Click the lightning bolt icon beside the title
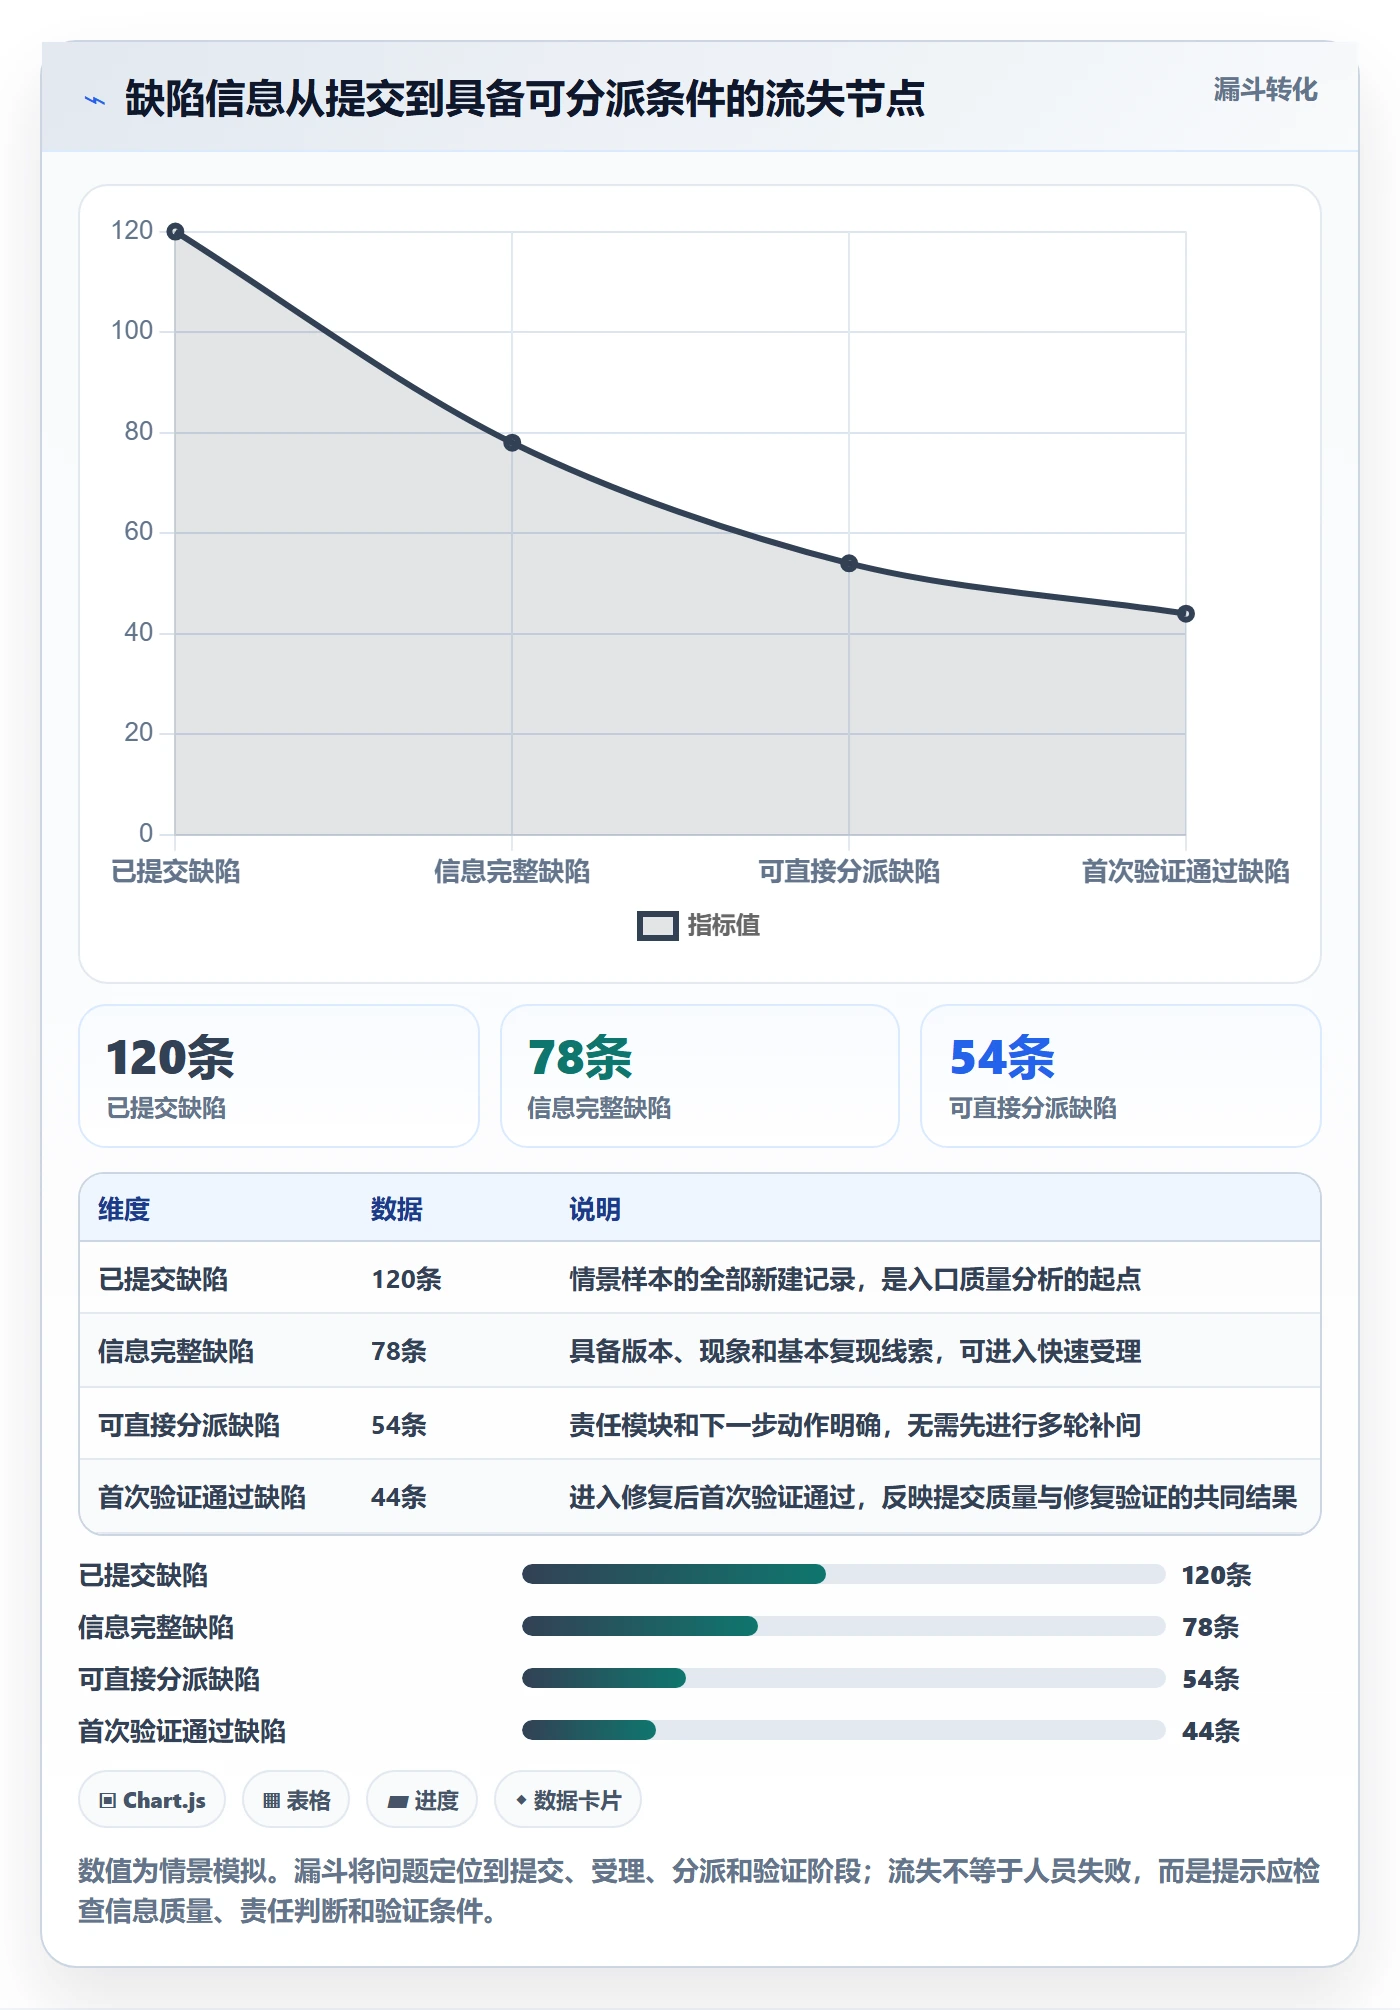The width and height of the screenshot is (1400, 2010). [95, 100]
